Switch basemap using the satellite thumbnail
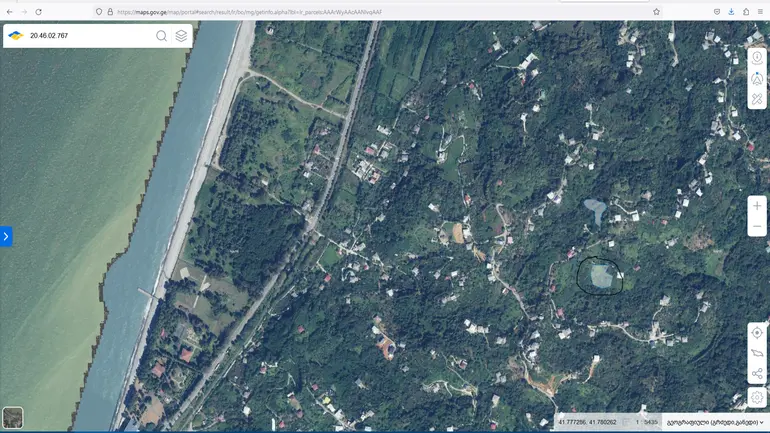 tap(13, 418)
